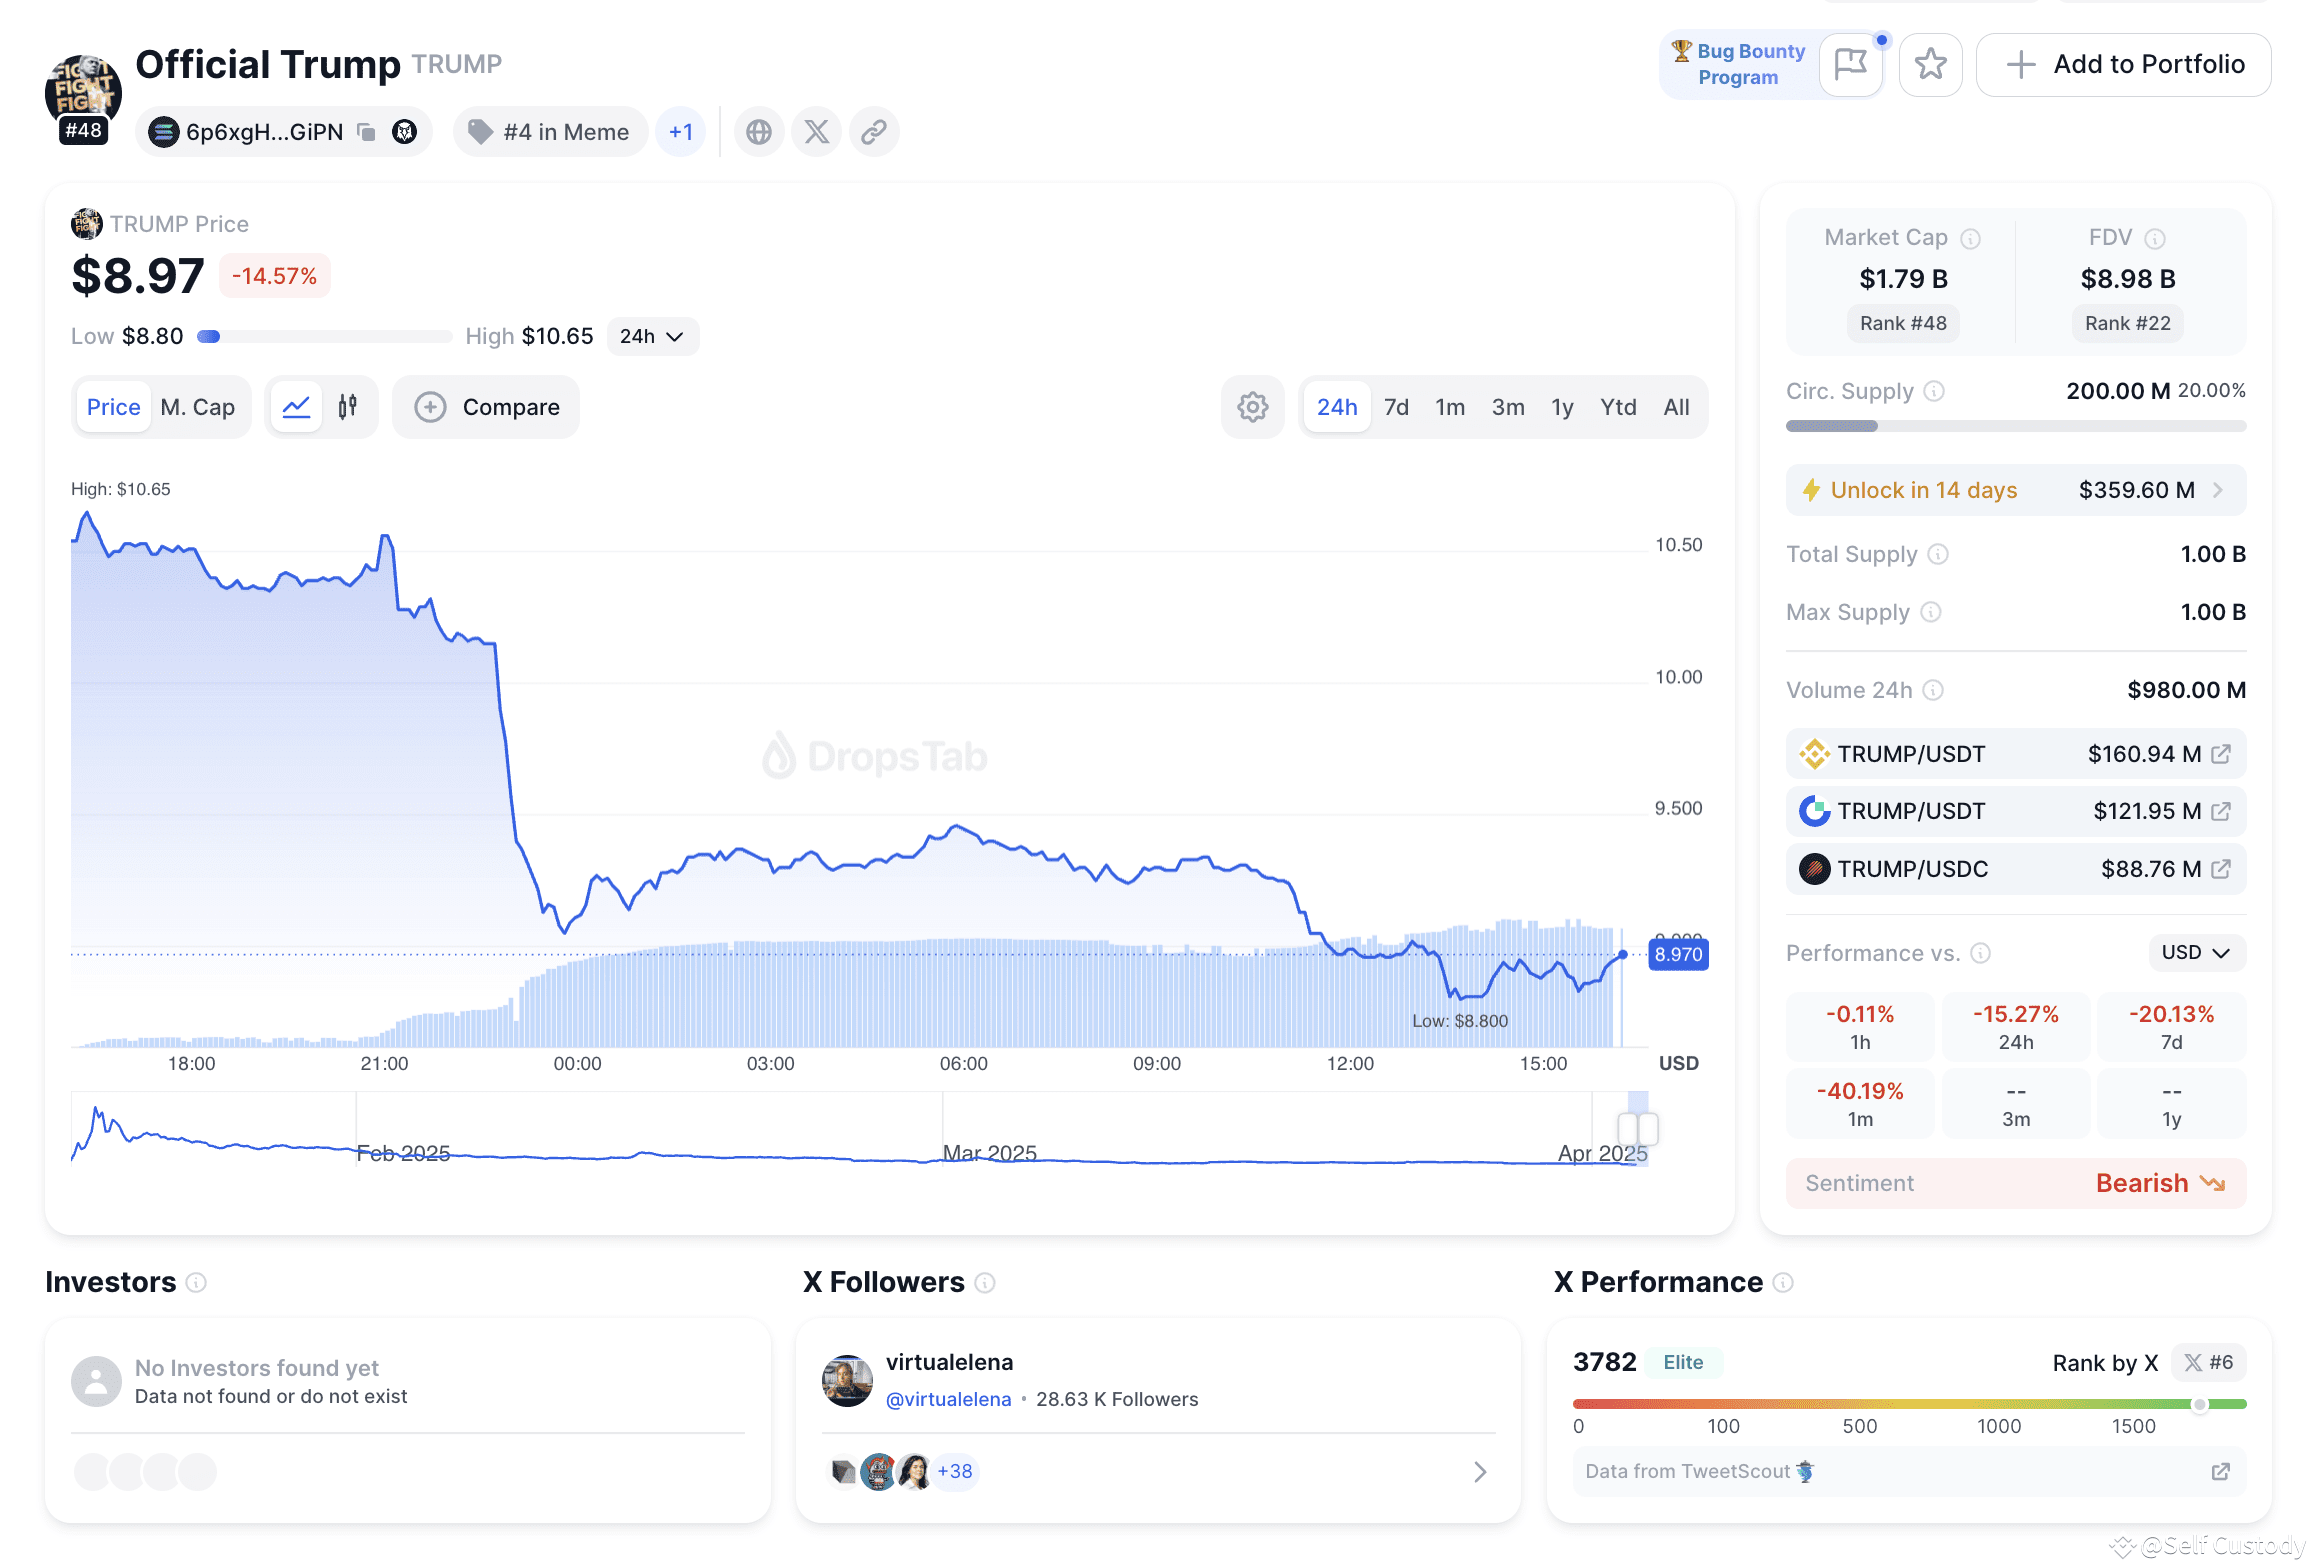Viewport: 2314px width, 1568px height.
Task: Open TweetScout data external link icon
Action: (2221, 1471)
